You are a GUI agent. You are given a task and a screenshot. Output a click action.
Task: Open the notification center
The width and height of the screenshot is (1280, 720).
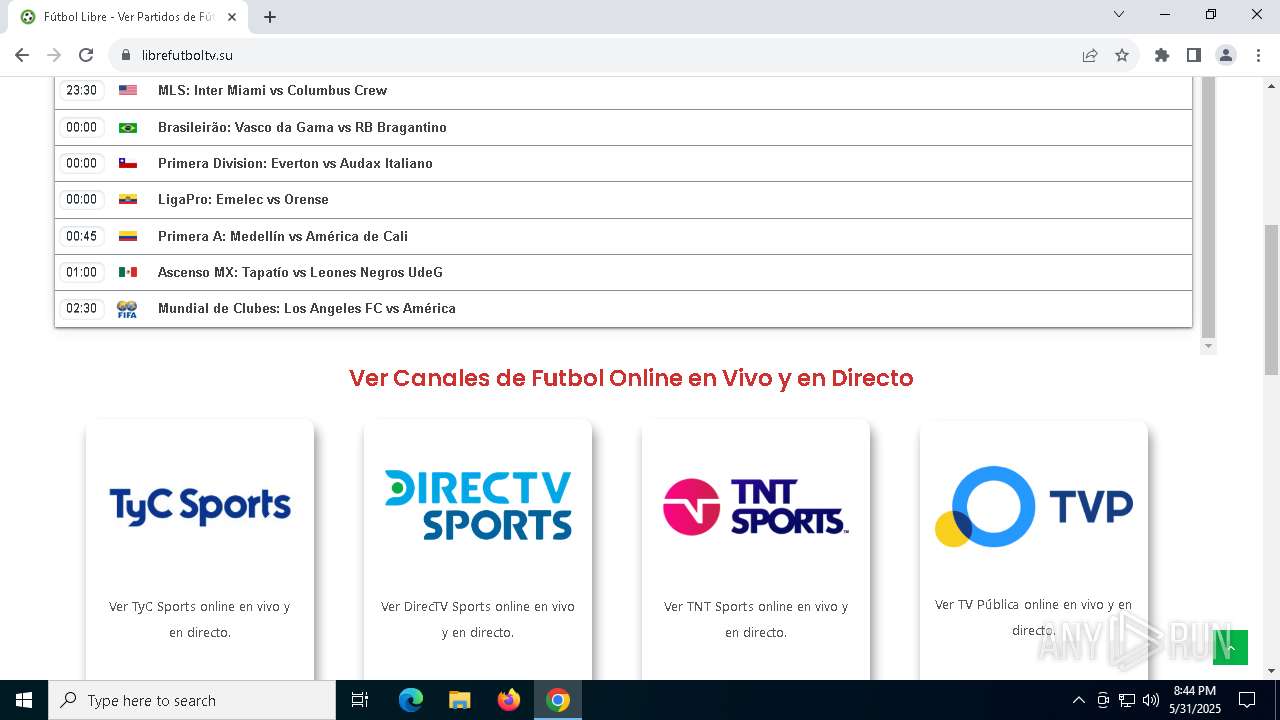(x=1247, y=700)
